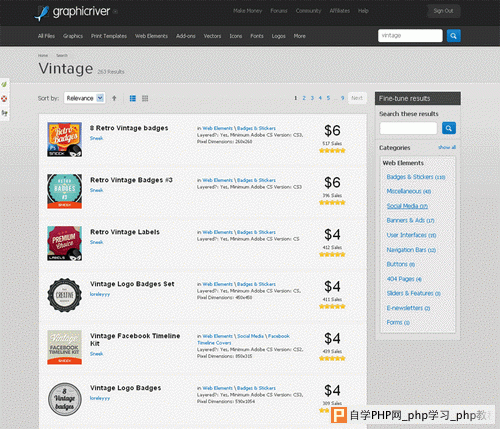Click the Retro Vintage Labels title
This screenshot has height=429, width=500.
click(125, 232)
